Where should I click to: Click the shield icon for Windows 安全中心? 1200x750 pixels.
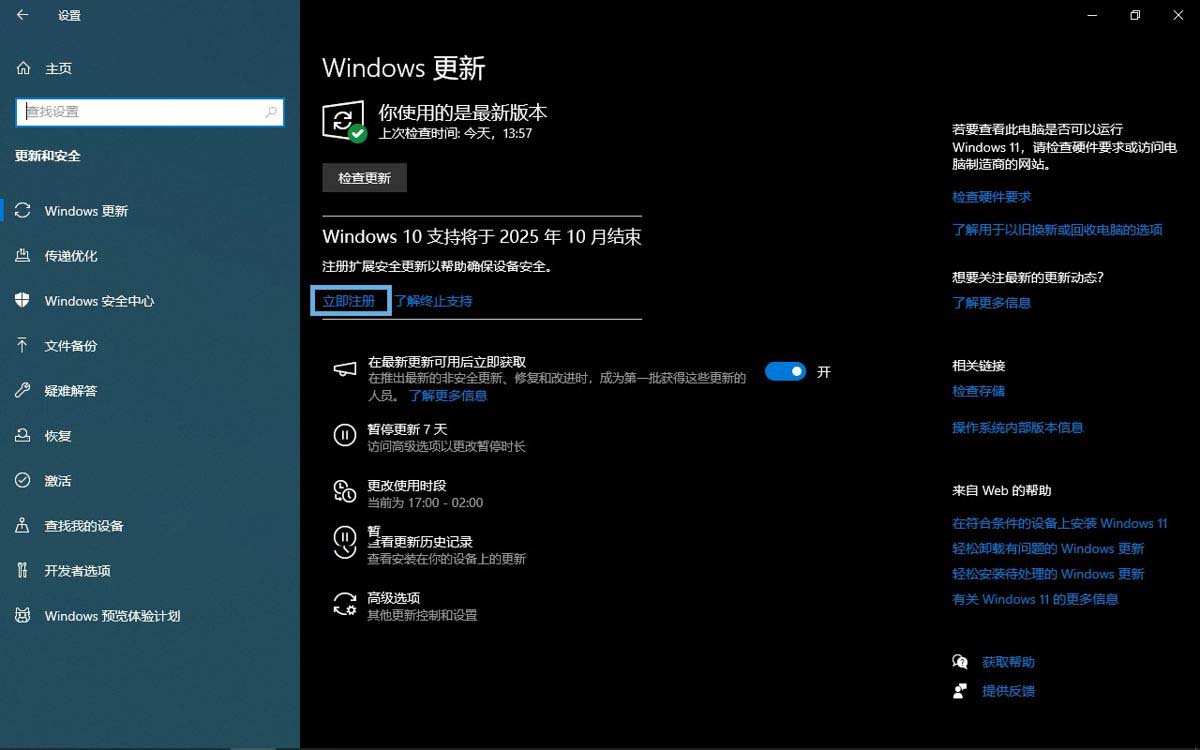click(x=23, y=301)
